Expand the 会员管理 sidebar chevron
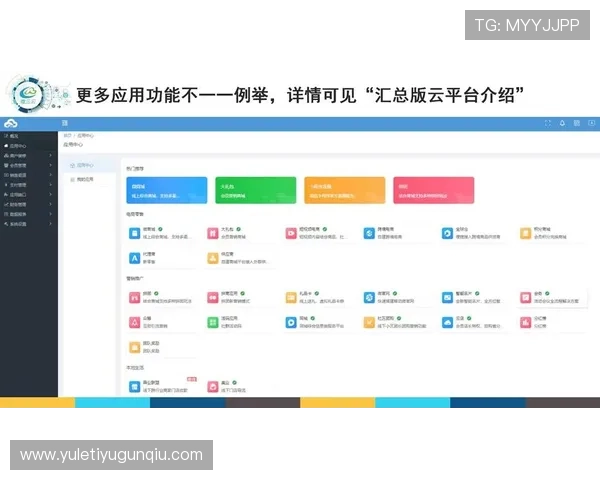Screen dimensions: 600x480 tap(50, 165)
